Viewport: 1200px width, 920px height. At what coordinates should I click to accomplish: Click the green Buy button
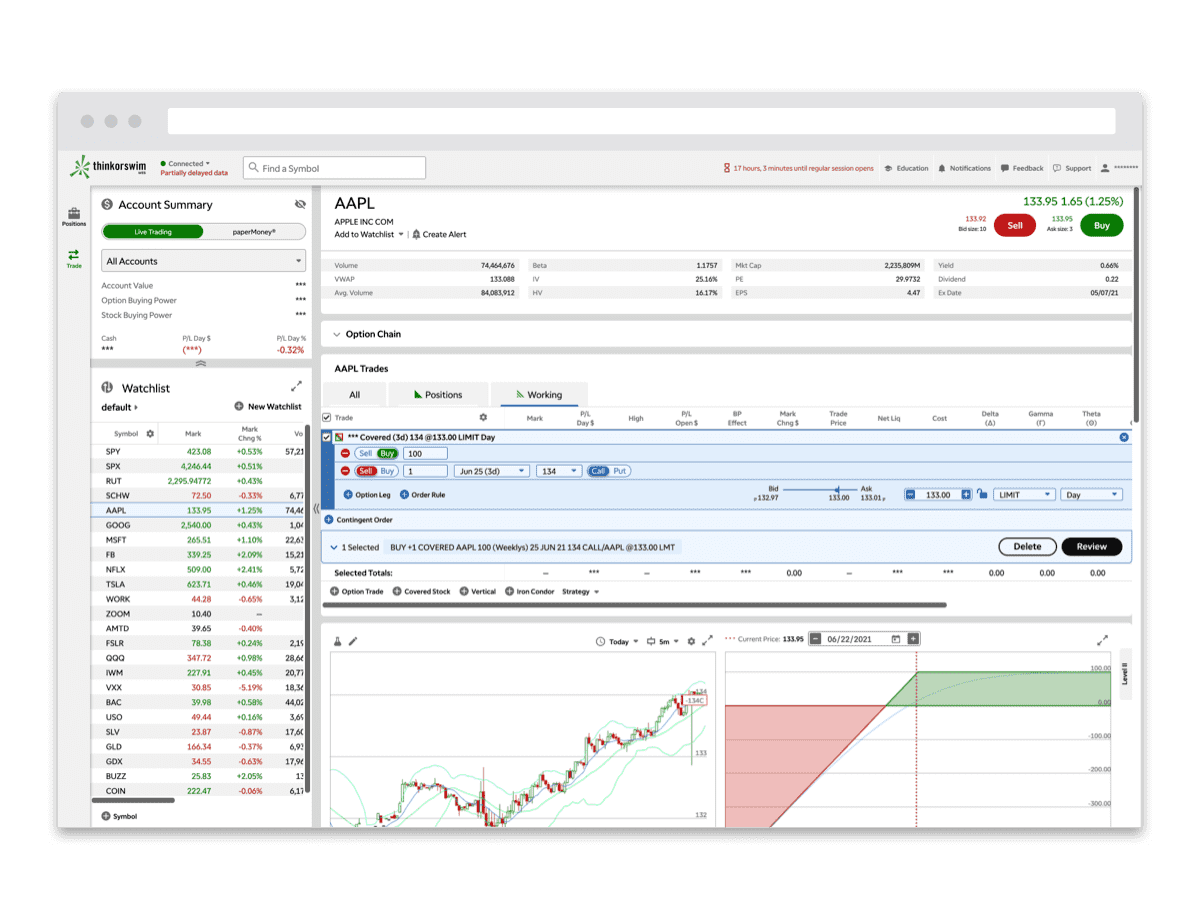click(x=1101, y=225)
